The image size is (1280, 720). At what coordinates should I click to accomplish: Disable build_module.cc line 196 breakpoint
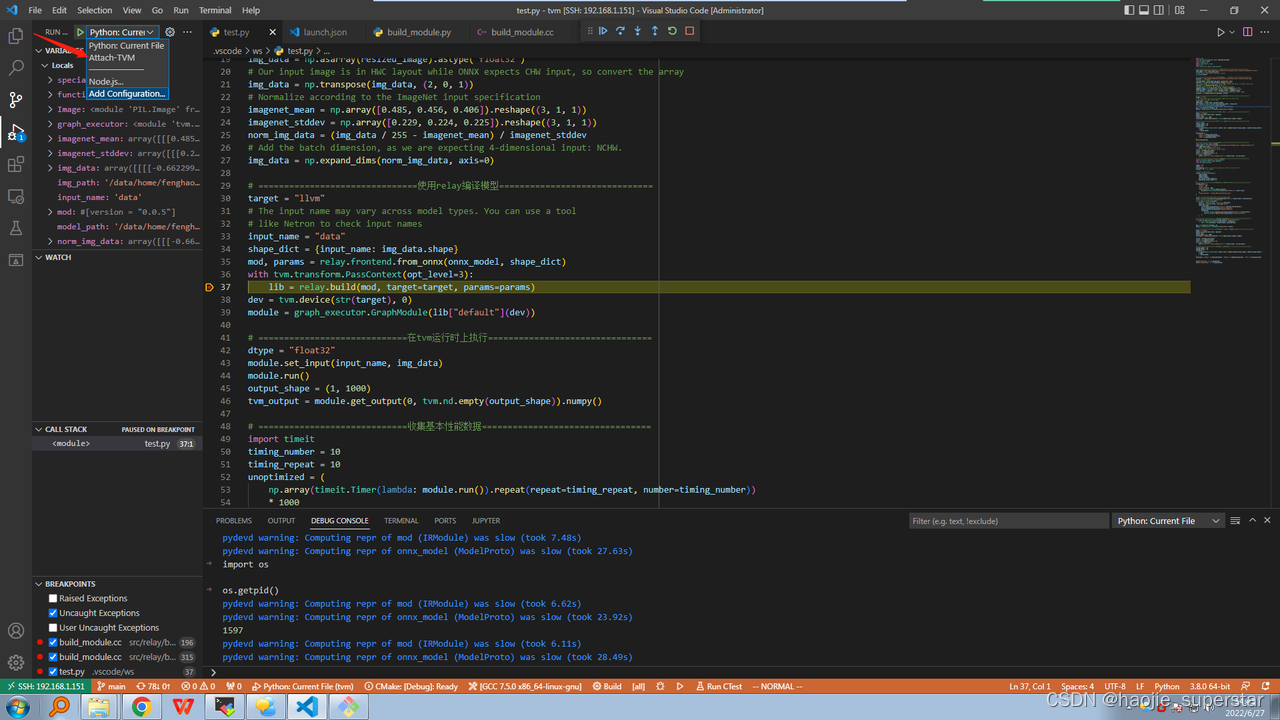53,642
